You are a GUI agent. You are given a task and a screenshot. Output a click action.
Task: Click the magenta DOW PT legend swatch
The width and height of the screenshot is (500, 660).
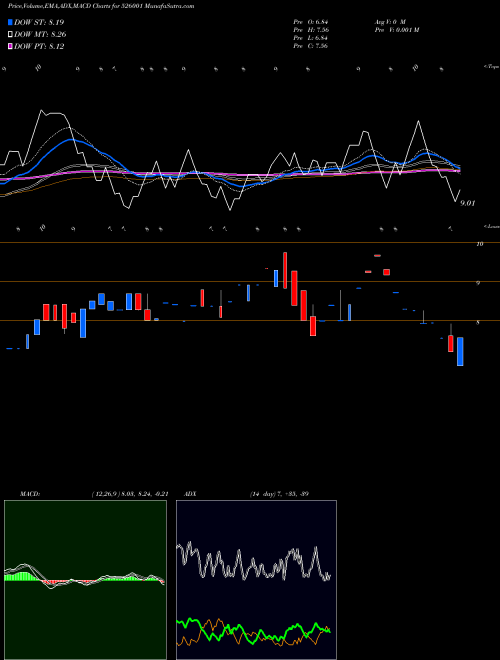10,46
